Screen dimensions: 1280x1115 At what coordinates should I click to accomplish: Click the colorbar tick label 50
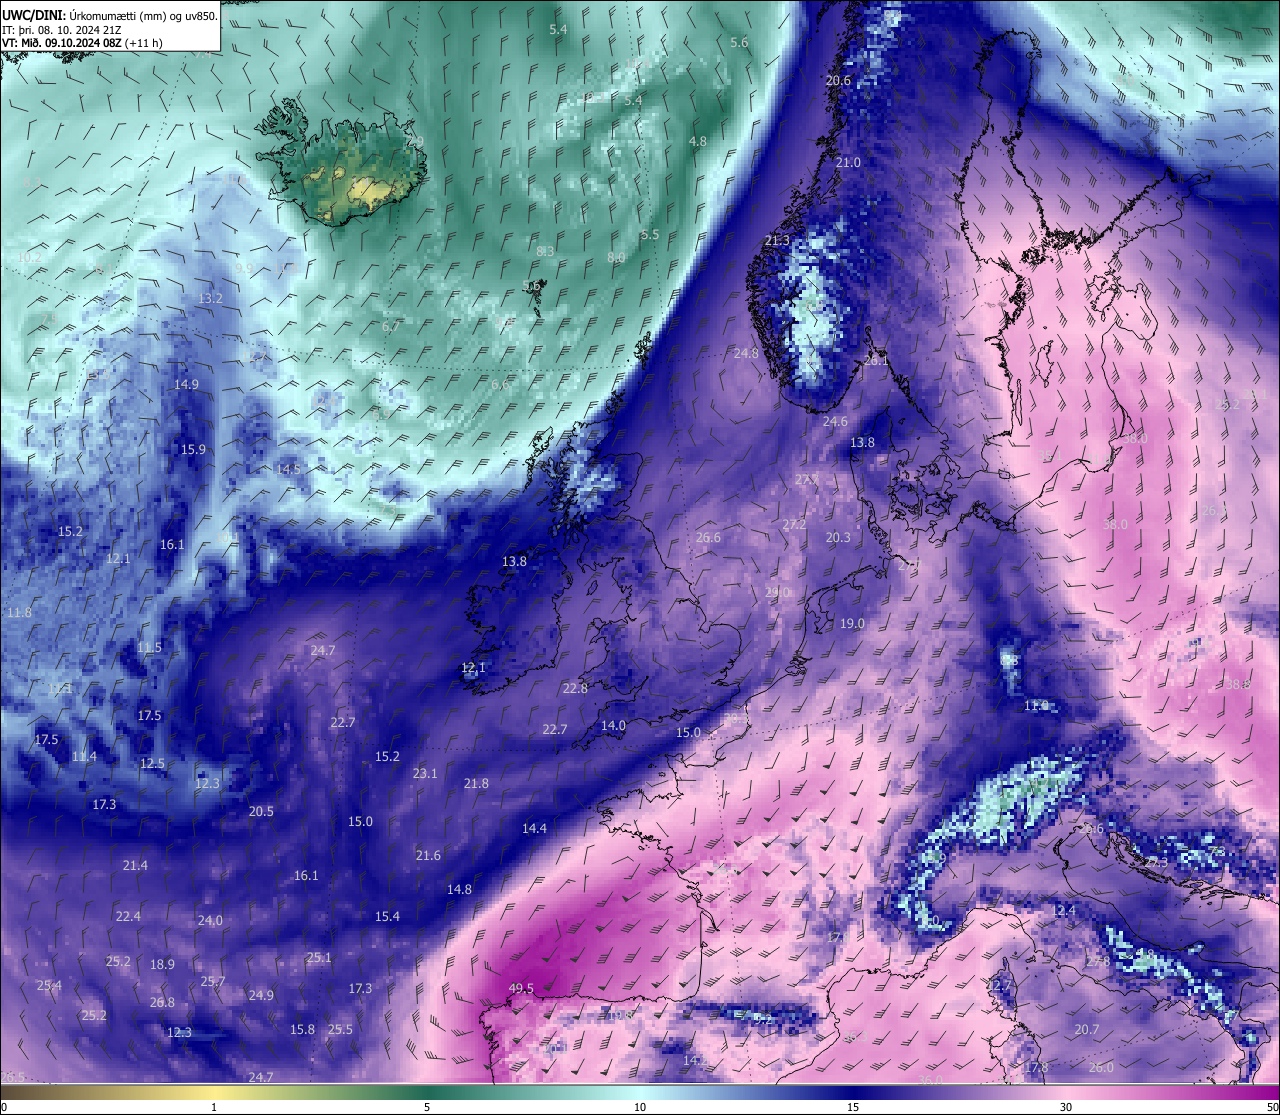pos(1272,1107)
